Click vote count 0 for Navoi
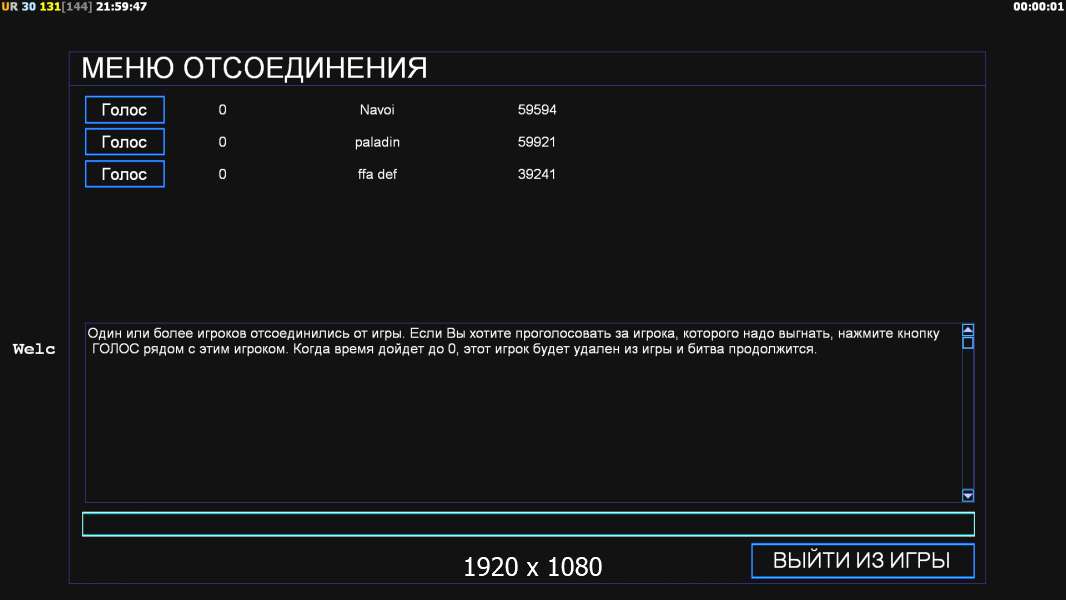 coord(222,109)
